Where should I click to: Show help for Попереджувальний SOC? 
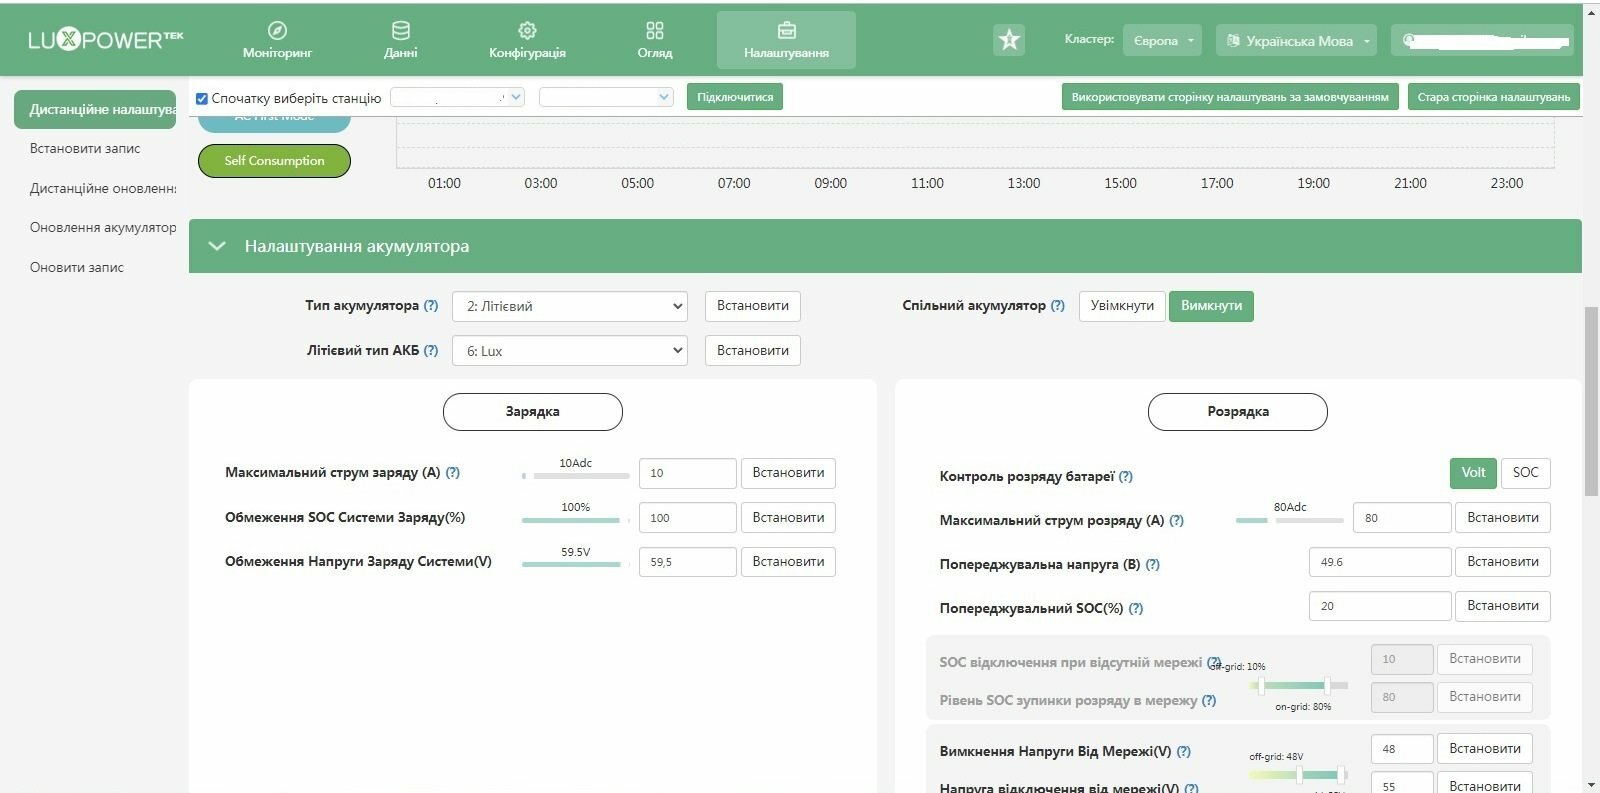(1136, 609)
